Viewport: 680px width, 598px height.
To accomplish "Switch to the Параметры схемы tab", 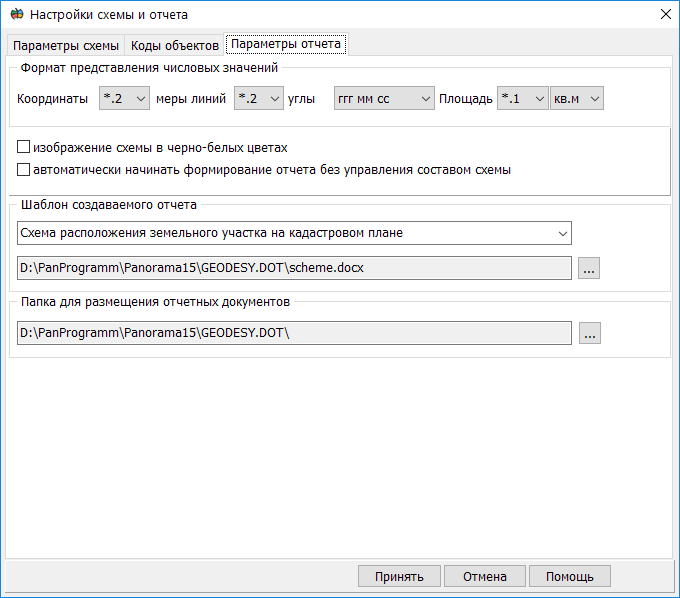I will (x=66, y=46).
